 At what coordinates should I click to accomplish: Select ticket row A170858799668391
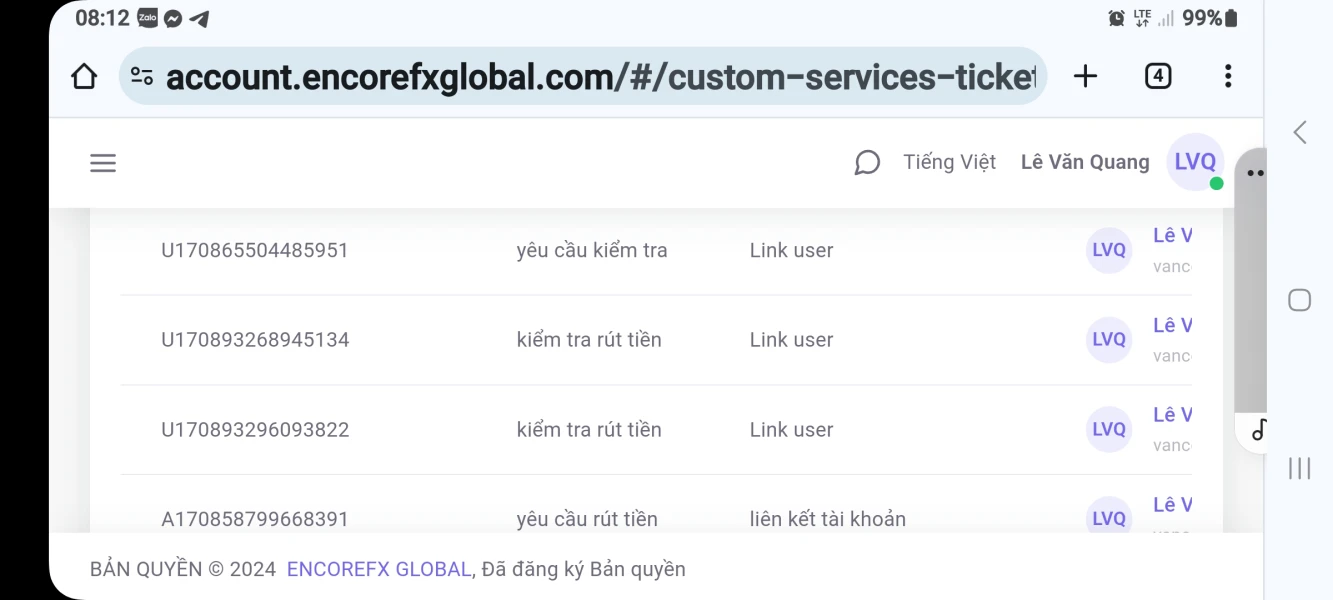point(255,519)
